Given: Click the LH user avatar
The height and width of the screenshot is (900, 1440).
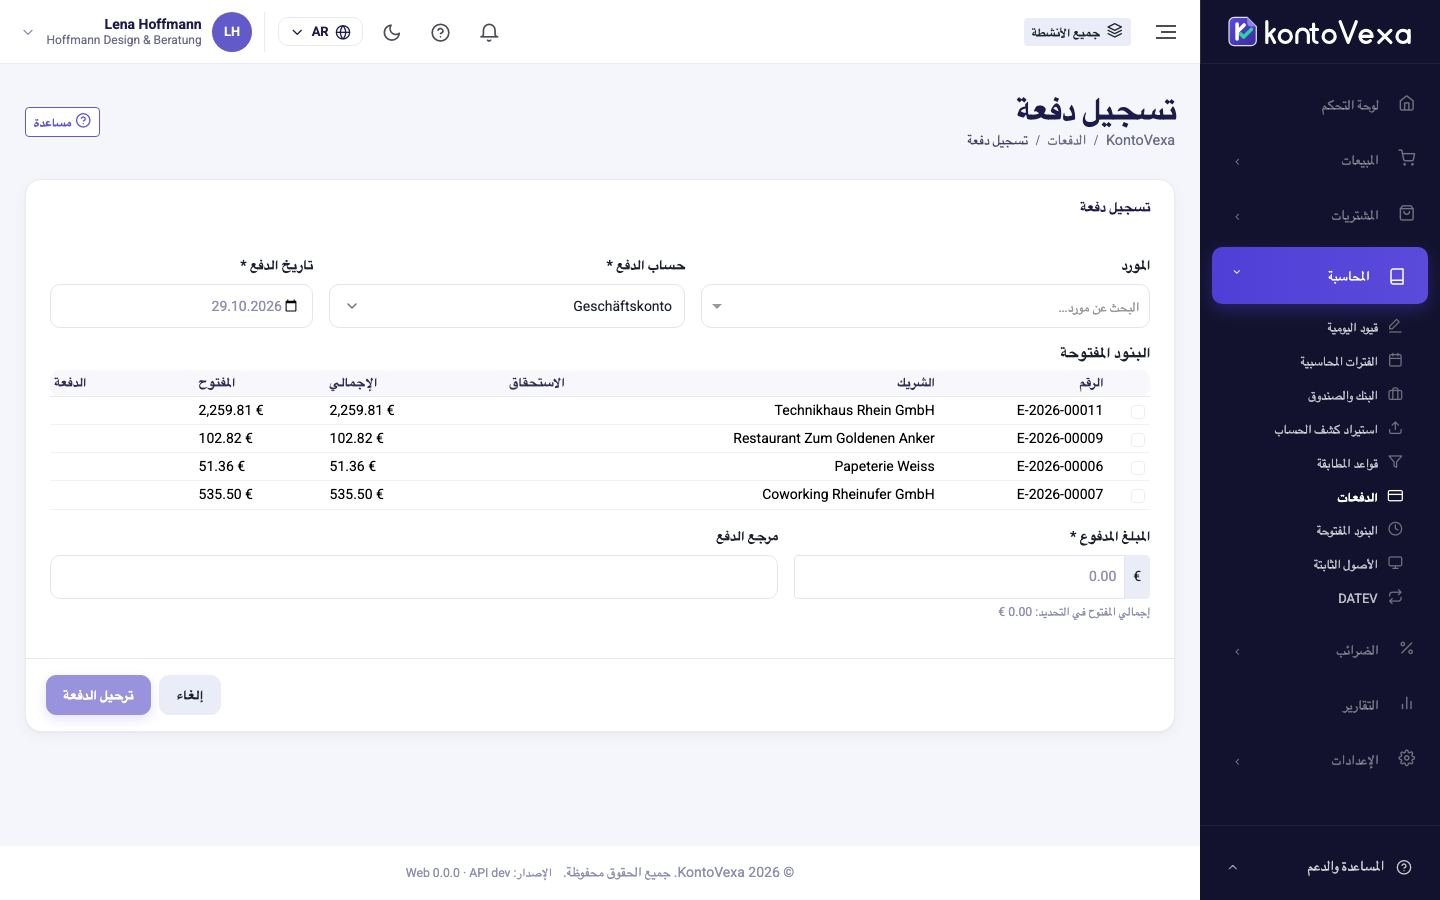Looking at the screenshot, I should 232,32.
